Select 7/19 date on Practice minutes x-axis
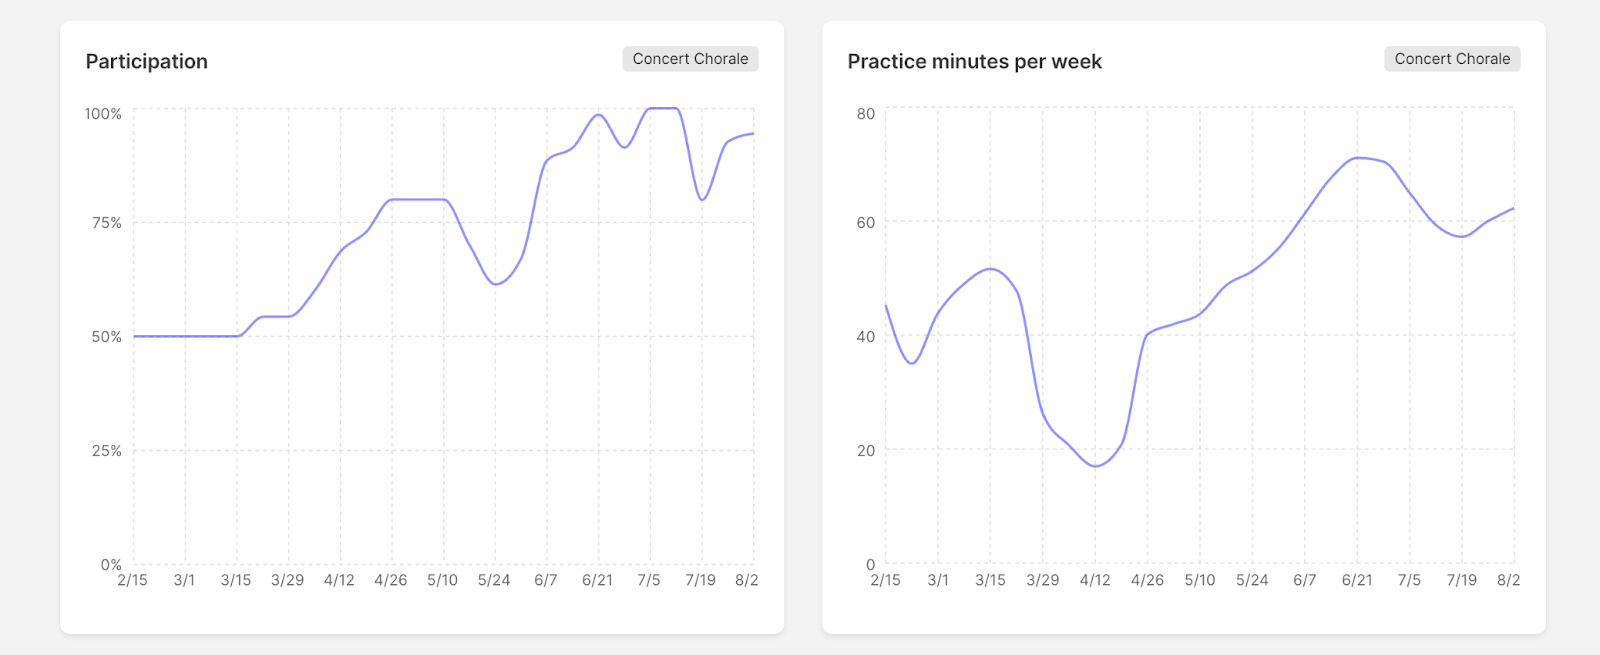 pyautogui.click(x=1461, y=581)
